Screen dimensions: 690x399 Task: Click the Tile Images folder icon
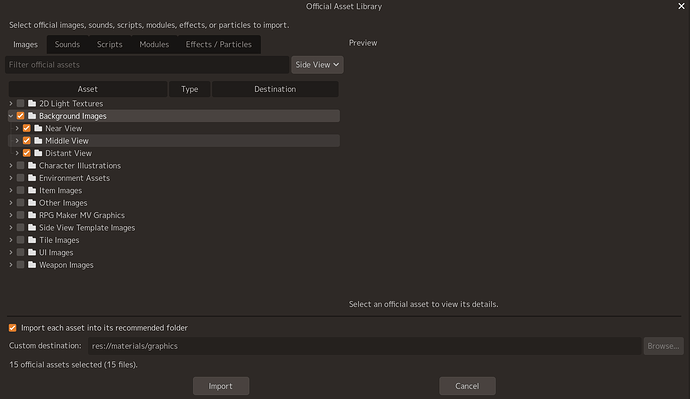point(32,240)
